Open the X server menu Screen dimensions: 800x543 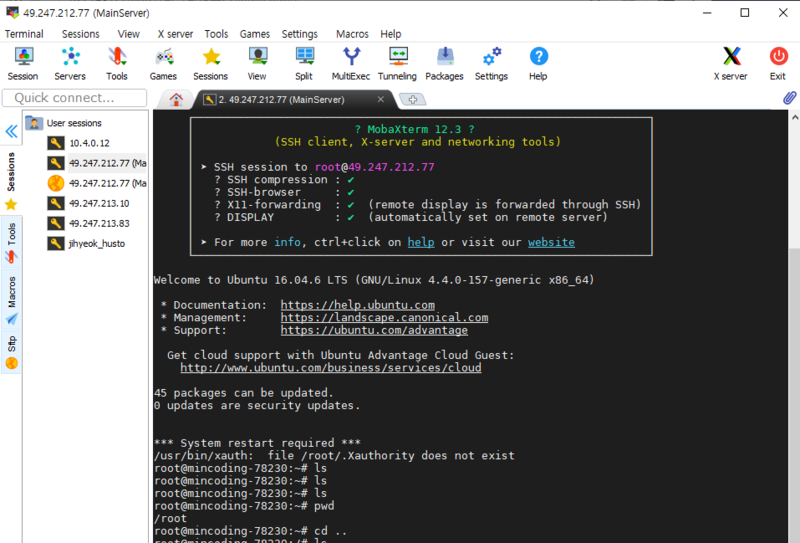click(175, 34)
